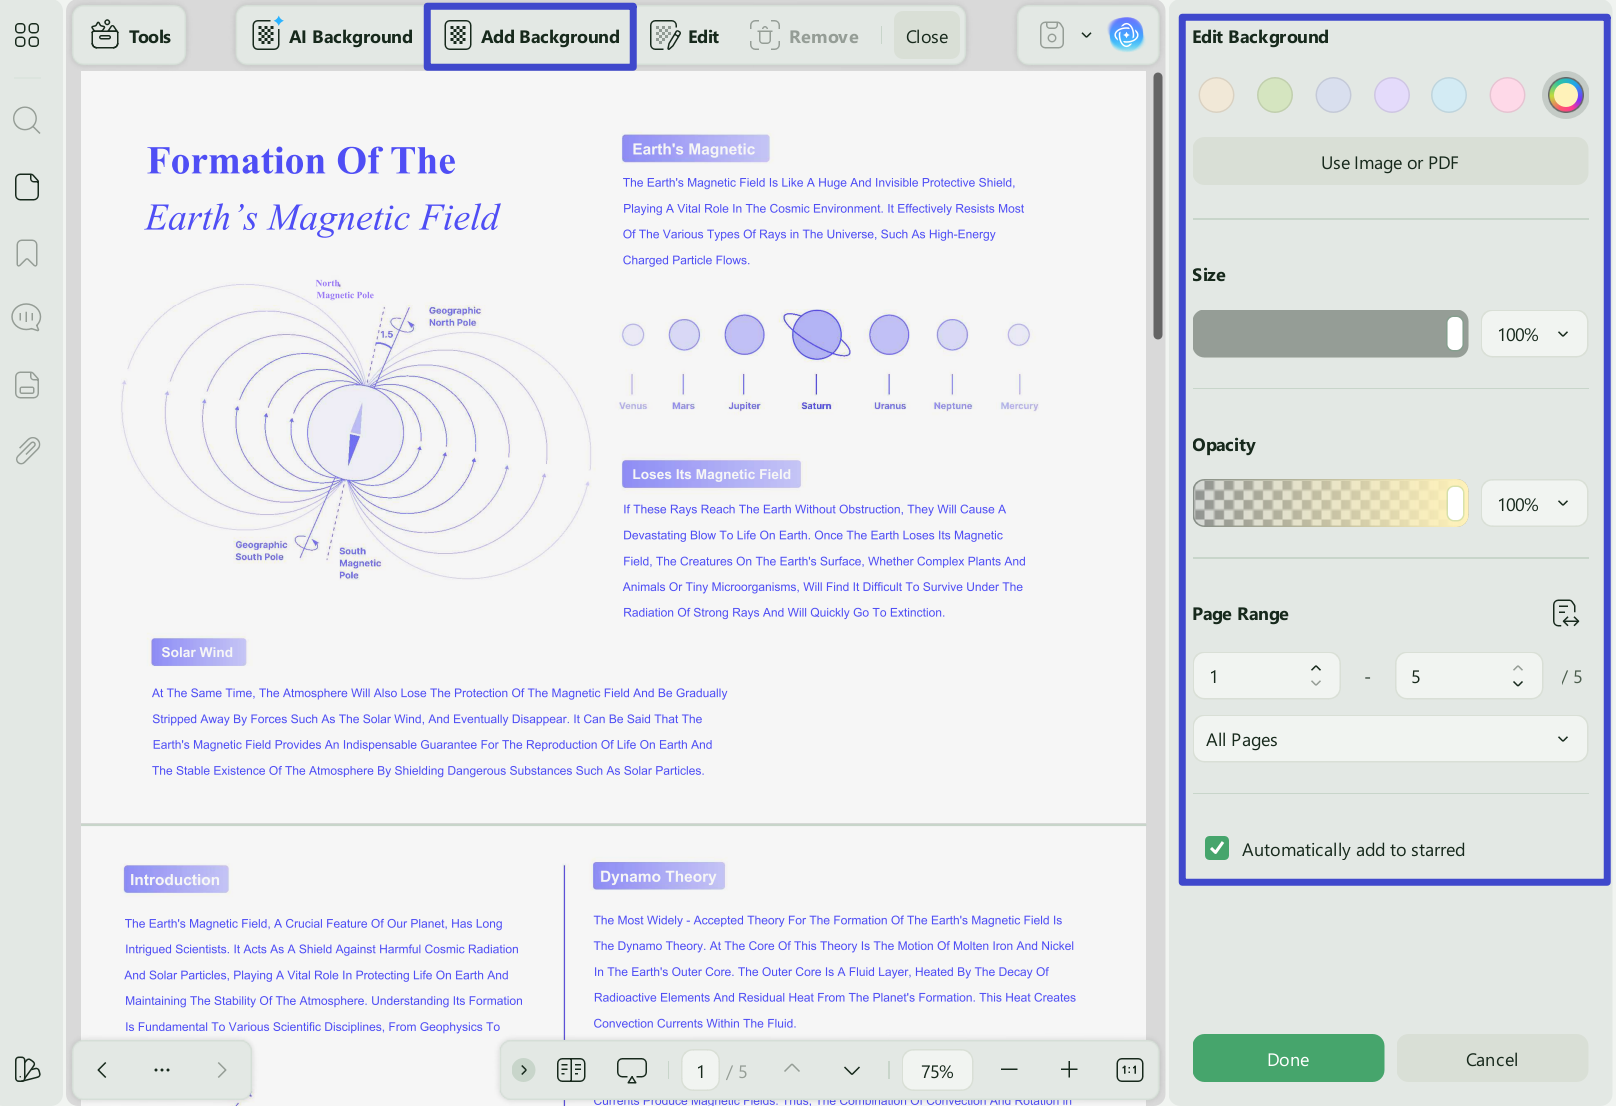Image resolution: width=1616 pixels, height=1106 pixels.
Task: Click the Saturn planet label
Action: (816, 406)
